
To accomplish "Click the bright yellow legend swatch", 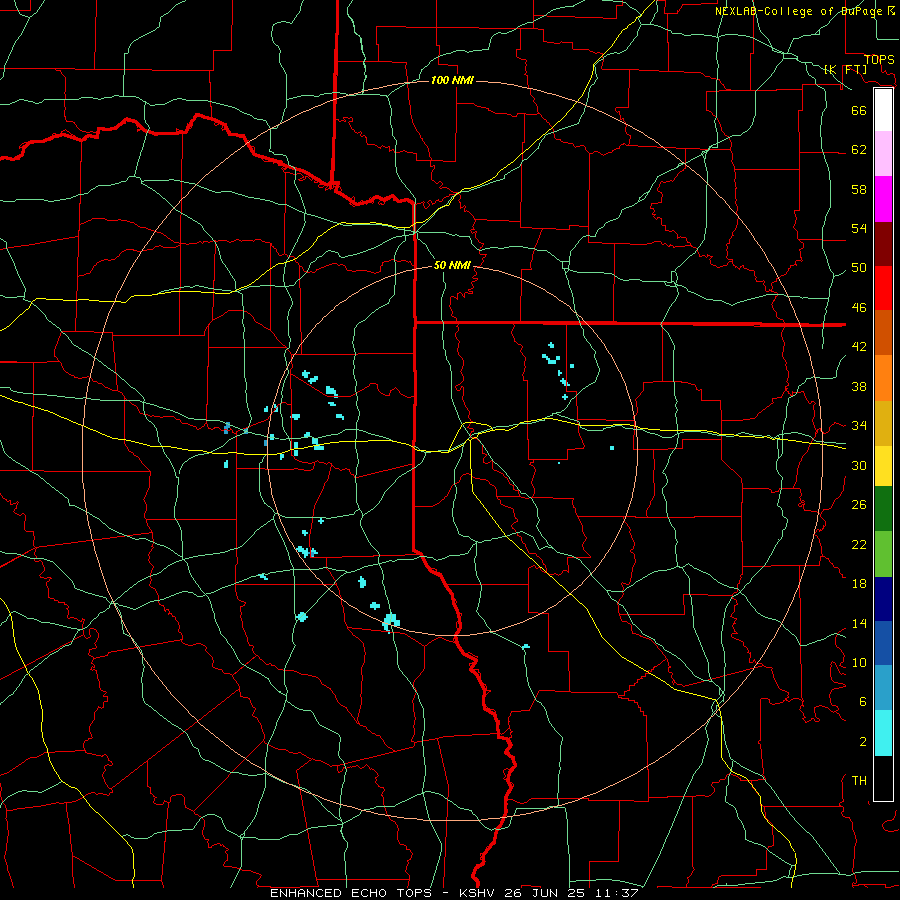I will 883,466.
